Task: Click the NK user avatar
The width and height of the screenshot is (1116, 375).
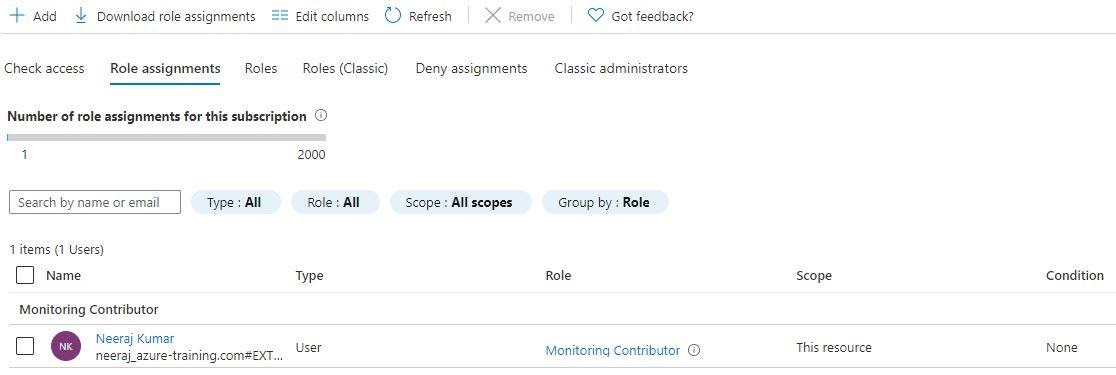Action: (x=65, y=347)
